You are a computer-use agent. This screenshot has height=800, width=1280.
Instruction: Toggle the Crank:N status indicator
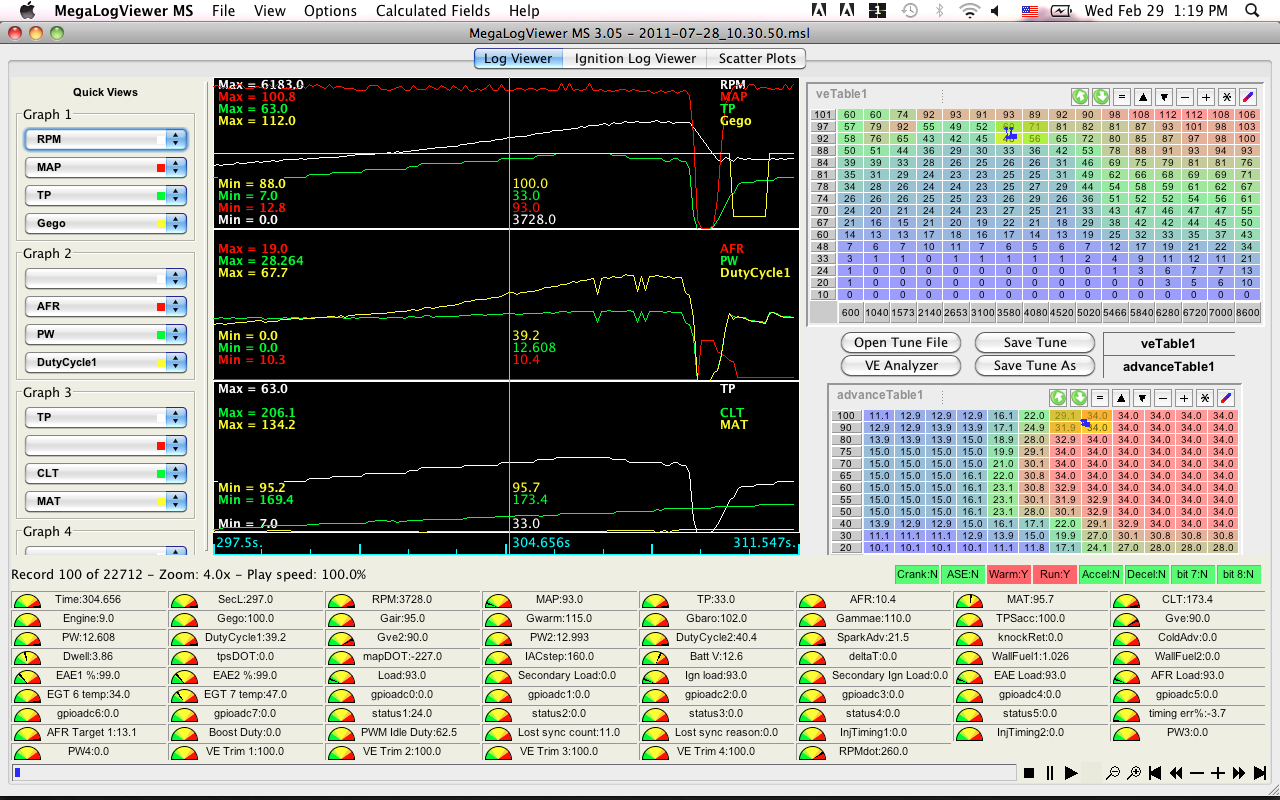[917, 575]
